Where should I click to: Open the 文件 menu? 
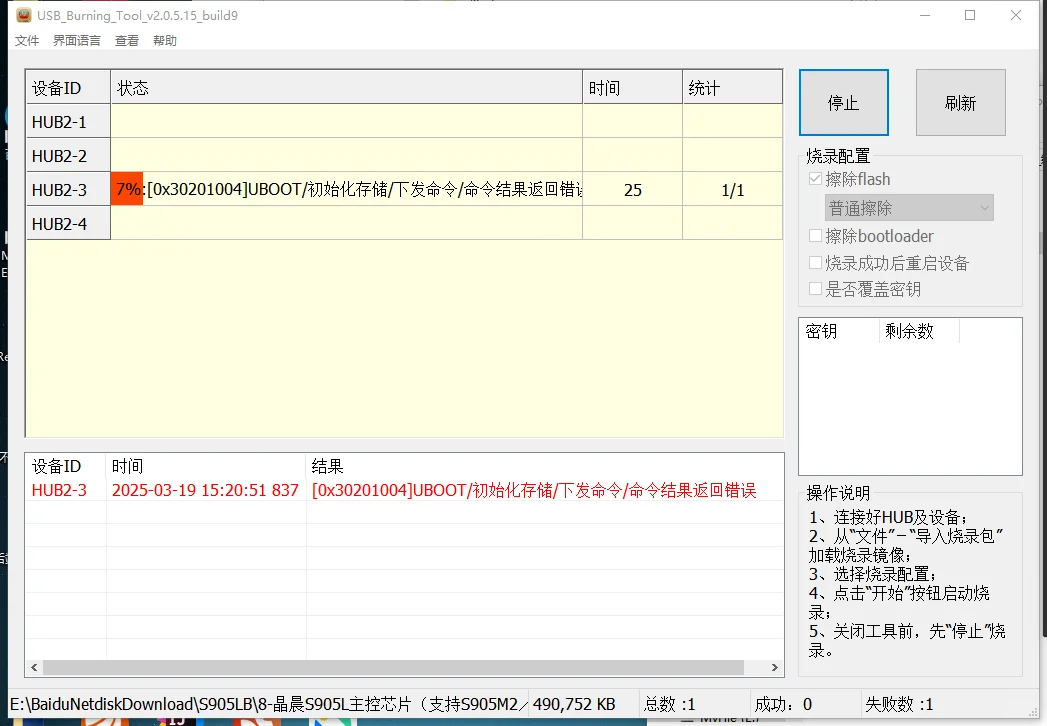(x=27, y=41)
